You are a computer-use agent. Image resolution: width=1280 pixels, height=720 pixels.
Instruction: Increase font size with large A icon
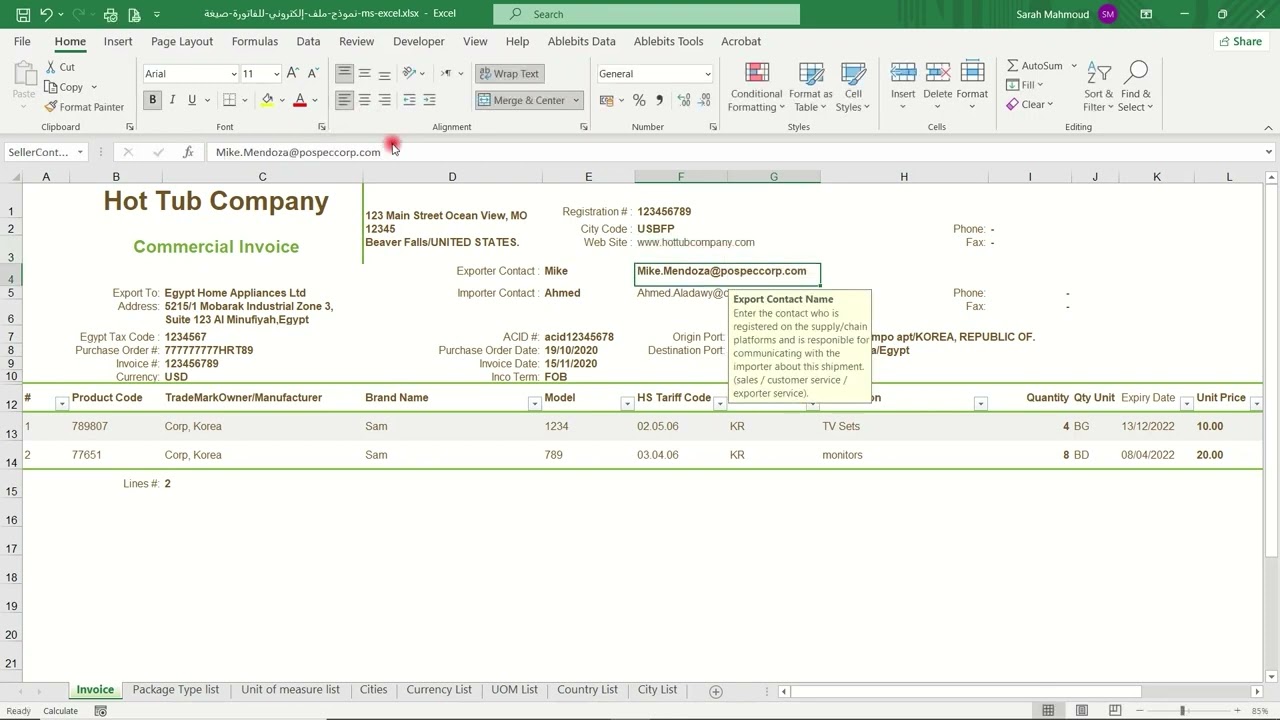[x=292, y=73]
